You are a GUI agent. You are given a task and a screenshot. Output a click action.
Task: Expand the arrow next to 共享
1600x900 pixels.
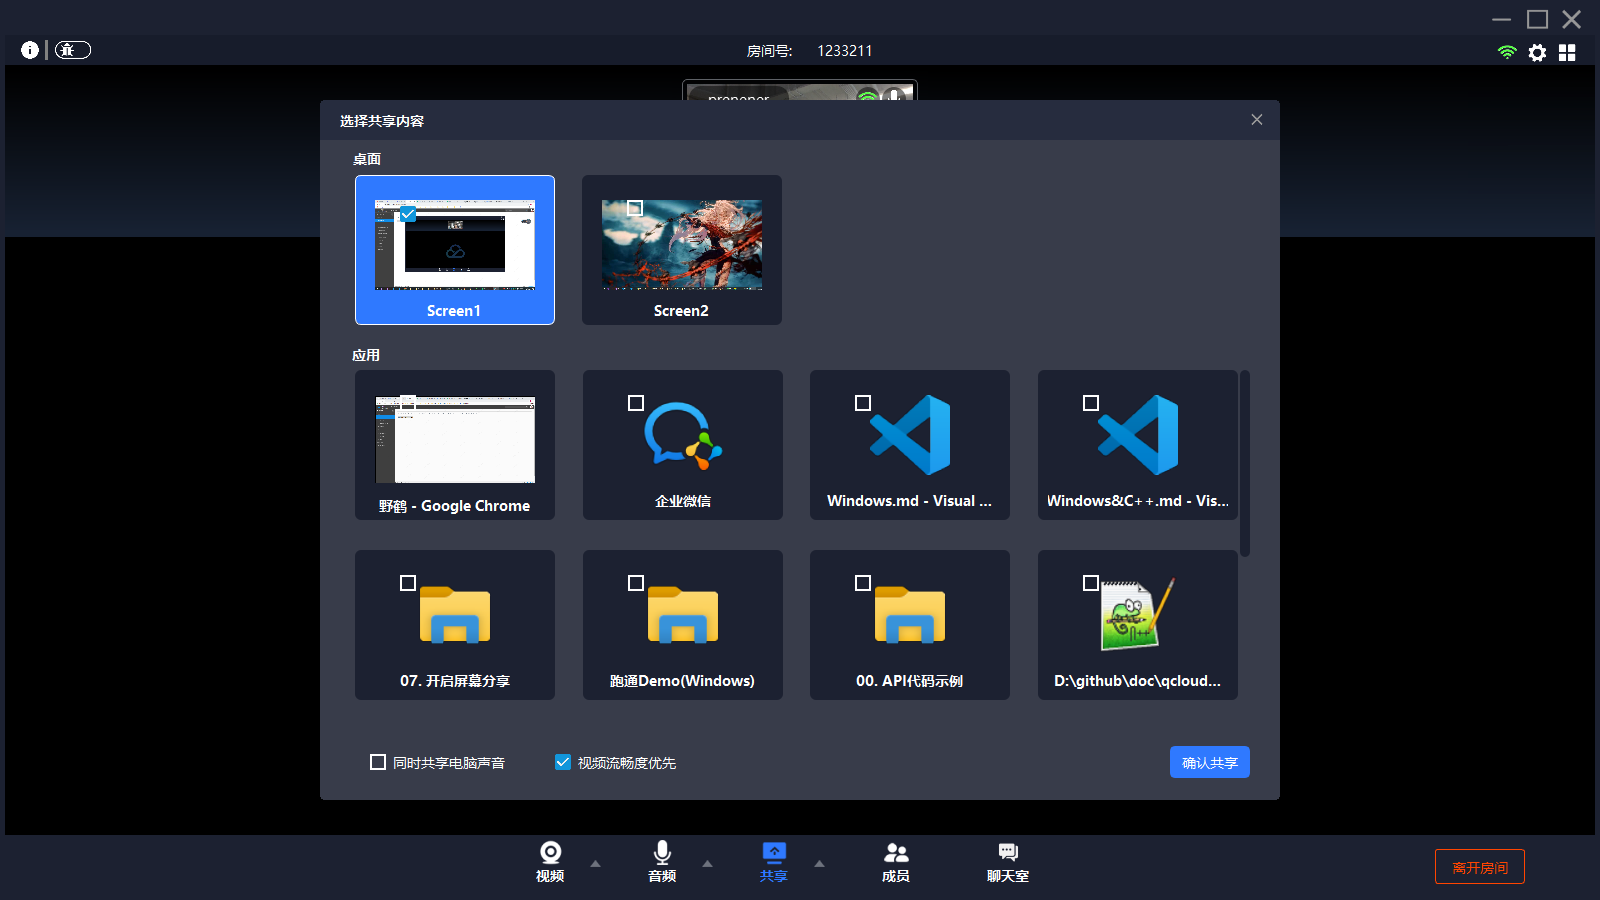click(820, 864)
